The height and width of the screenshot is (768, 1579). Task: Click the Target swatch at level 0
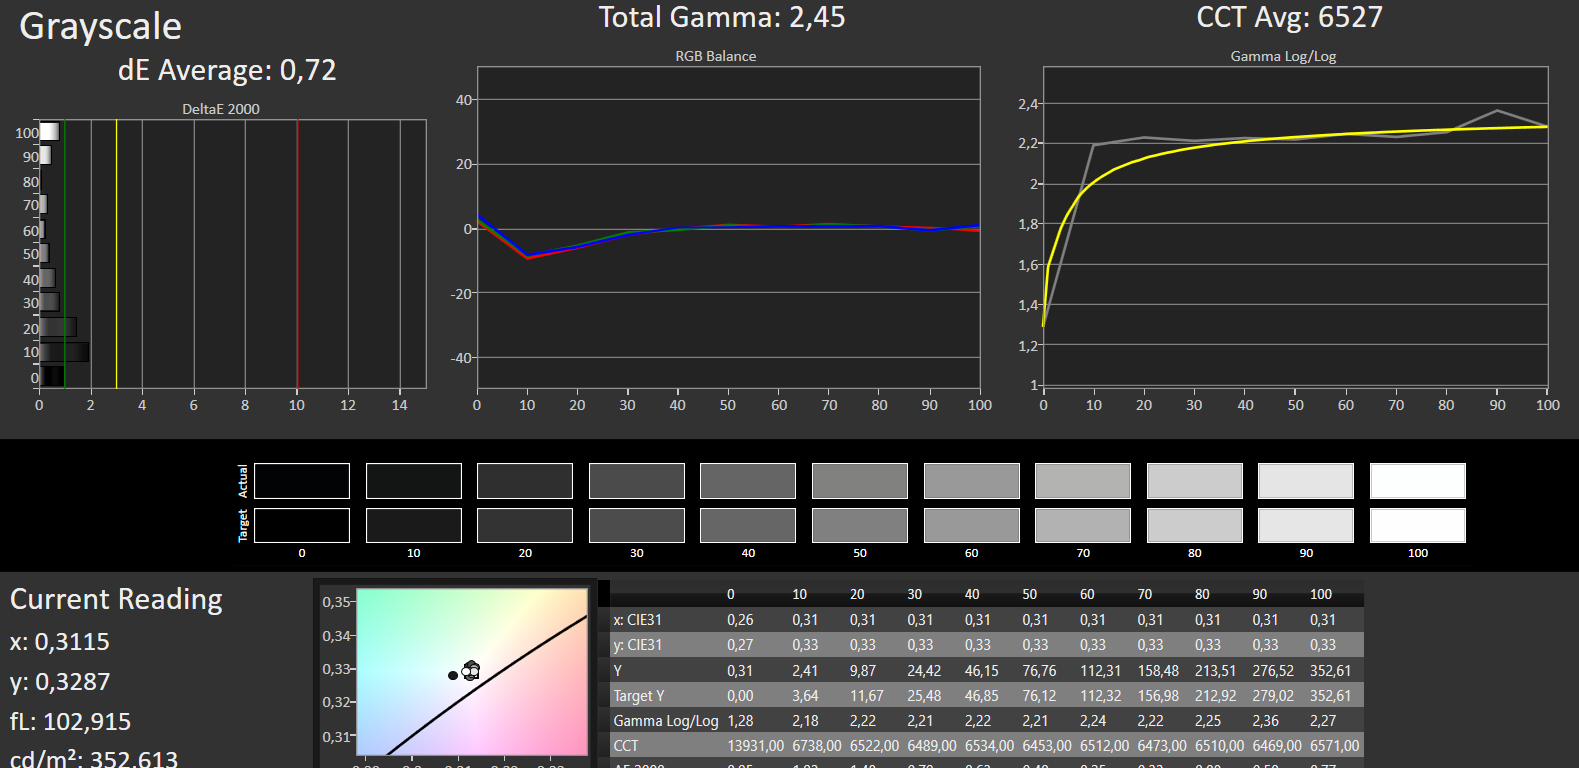[302, 526]
